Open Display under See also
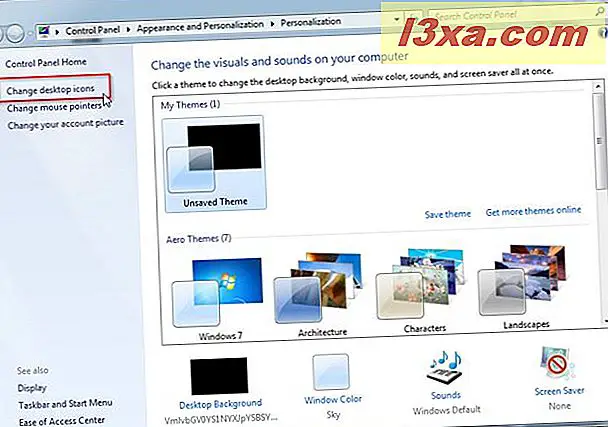The image size is (608, 427). 32,388
